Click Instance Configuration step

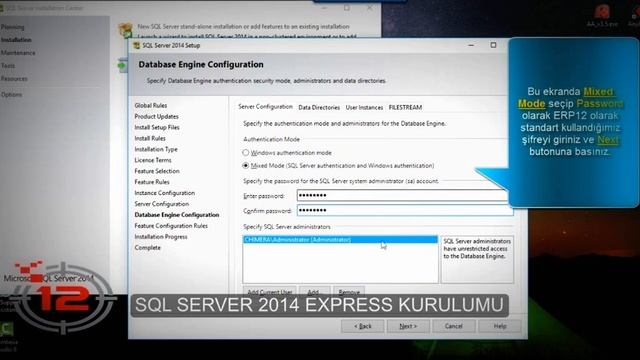[x=164, y=193]
